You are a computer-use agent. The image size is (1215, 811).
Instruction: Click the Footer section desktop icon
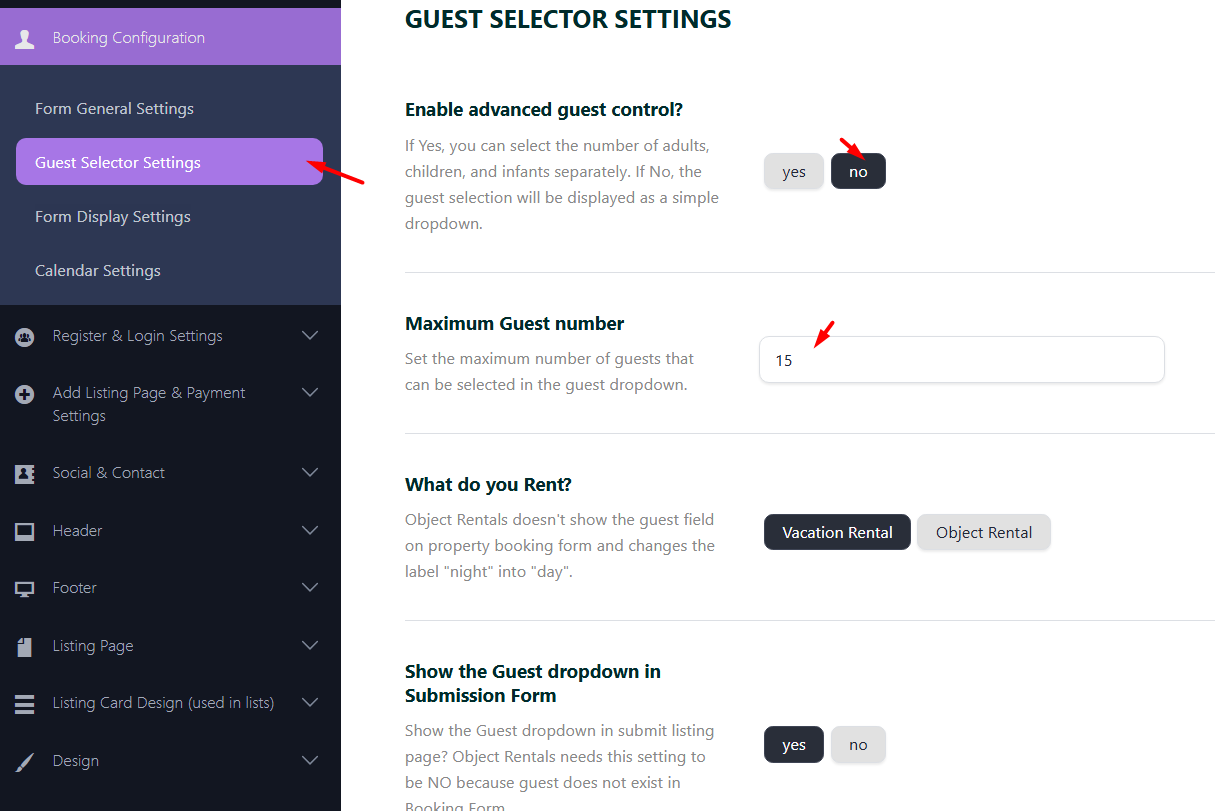click(25, 589)
